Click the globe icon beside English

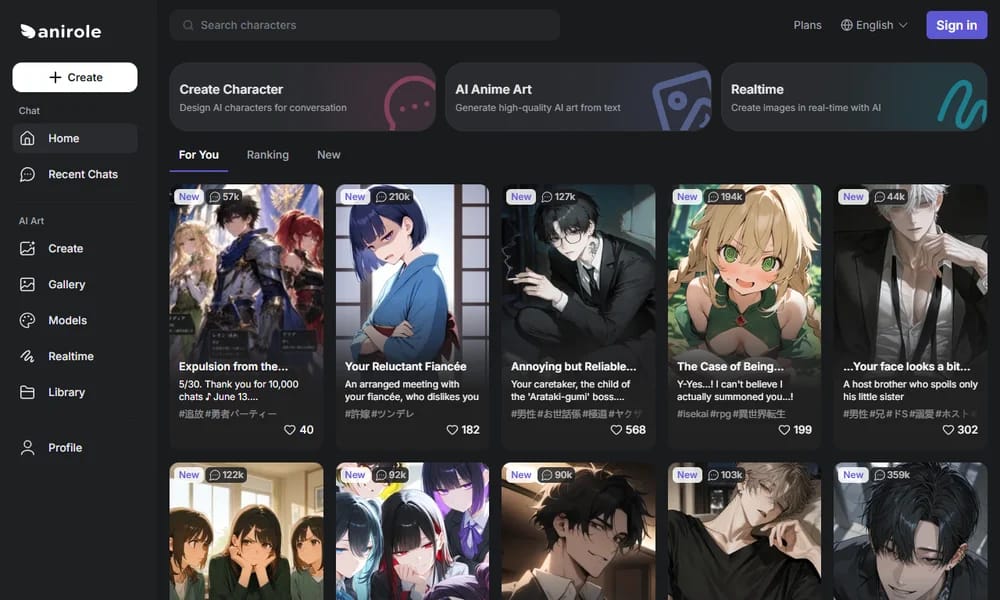pyautogui.click(x=846, y=25)
